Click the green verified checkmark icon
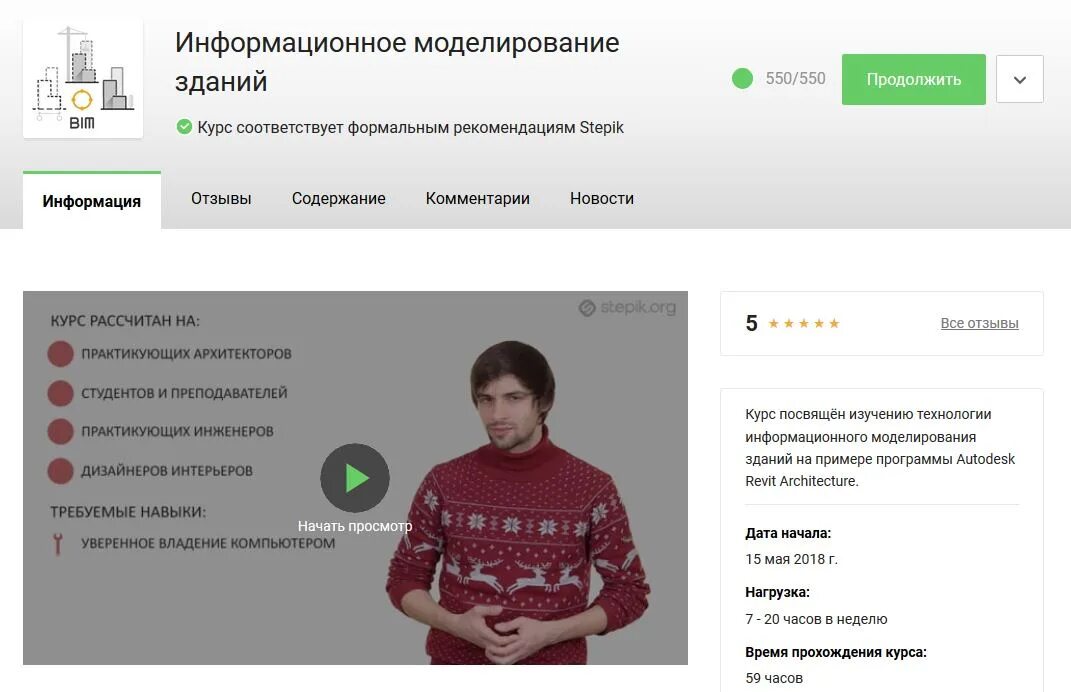The image size is (1071, 692). pos(184,127)
